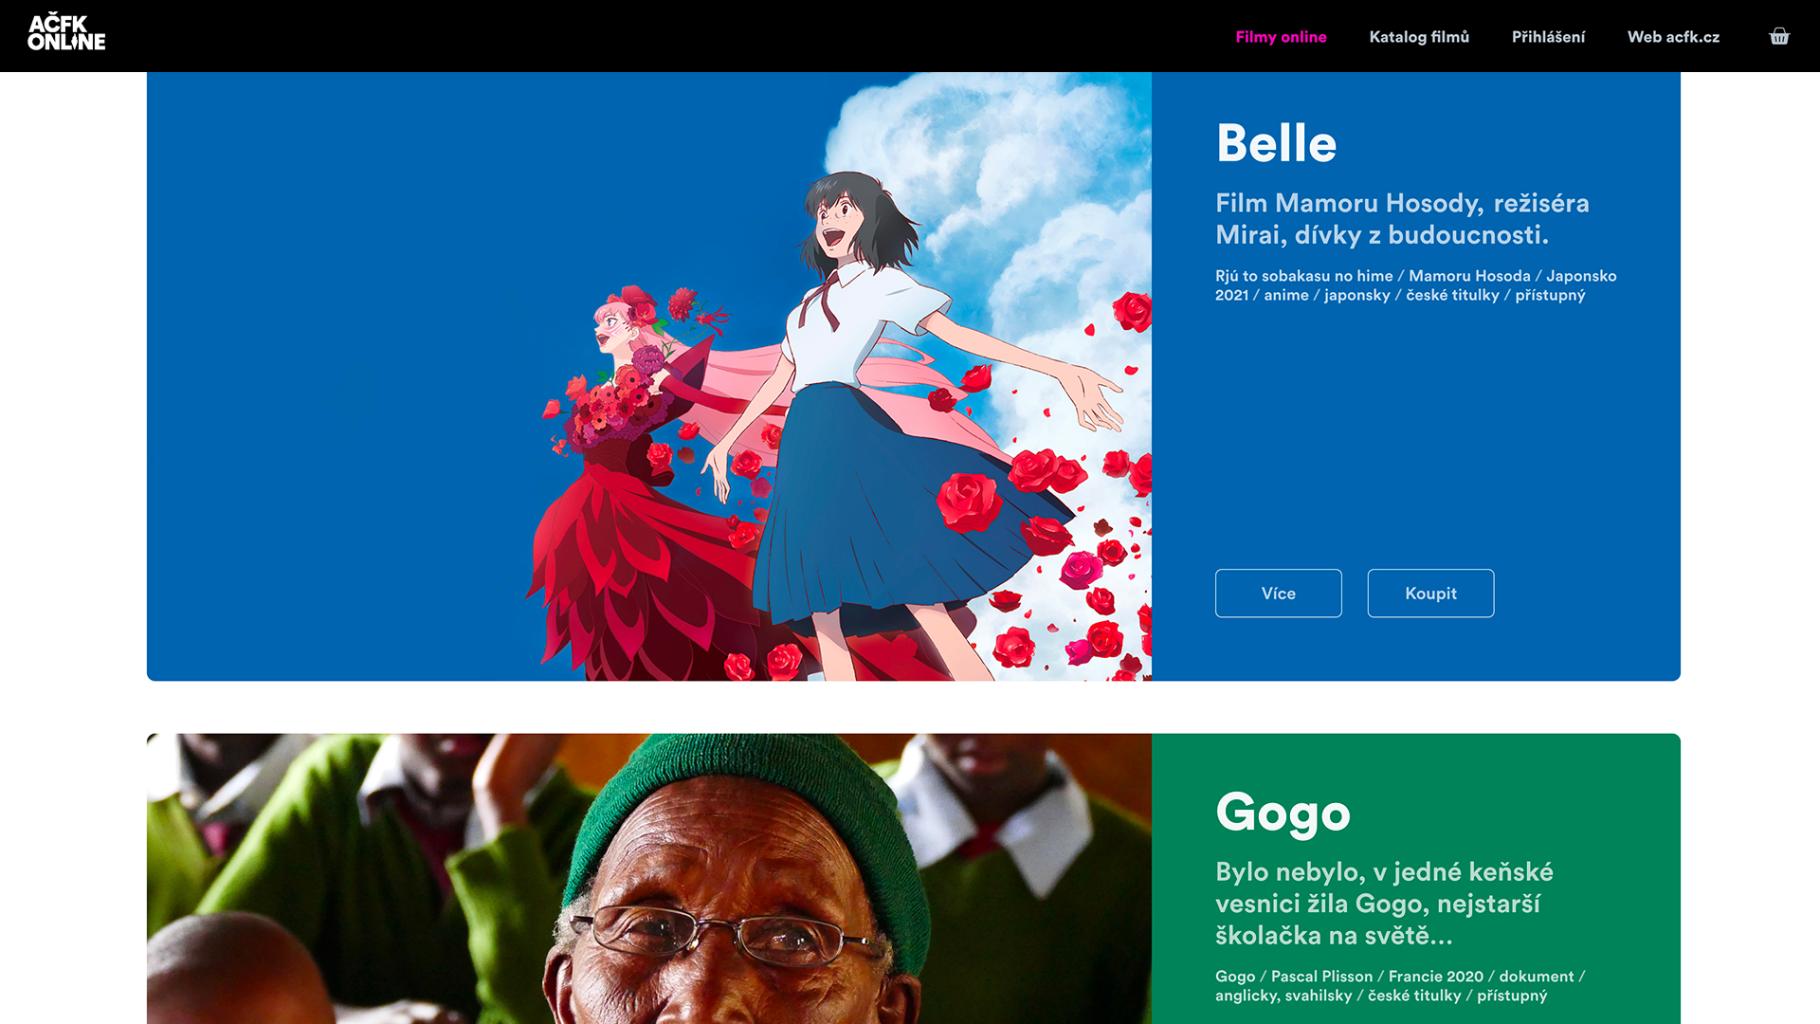Open the Katalog filmů page
This screenshot has height=1024, width=1820.
[x=1419, y=37]
